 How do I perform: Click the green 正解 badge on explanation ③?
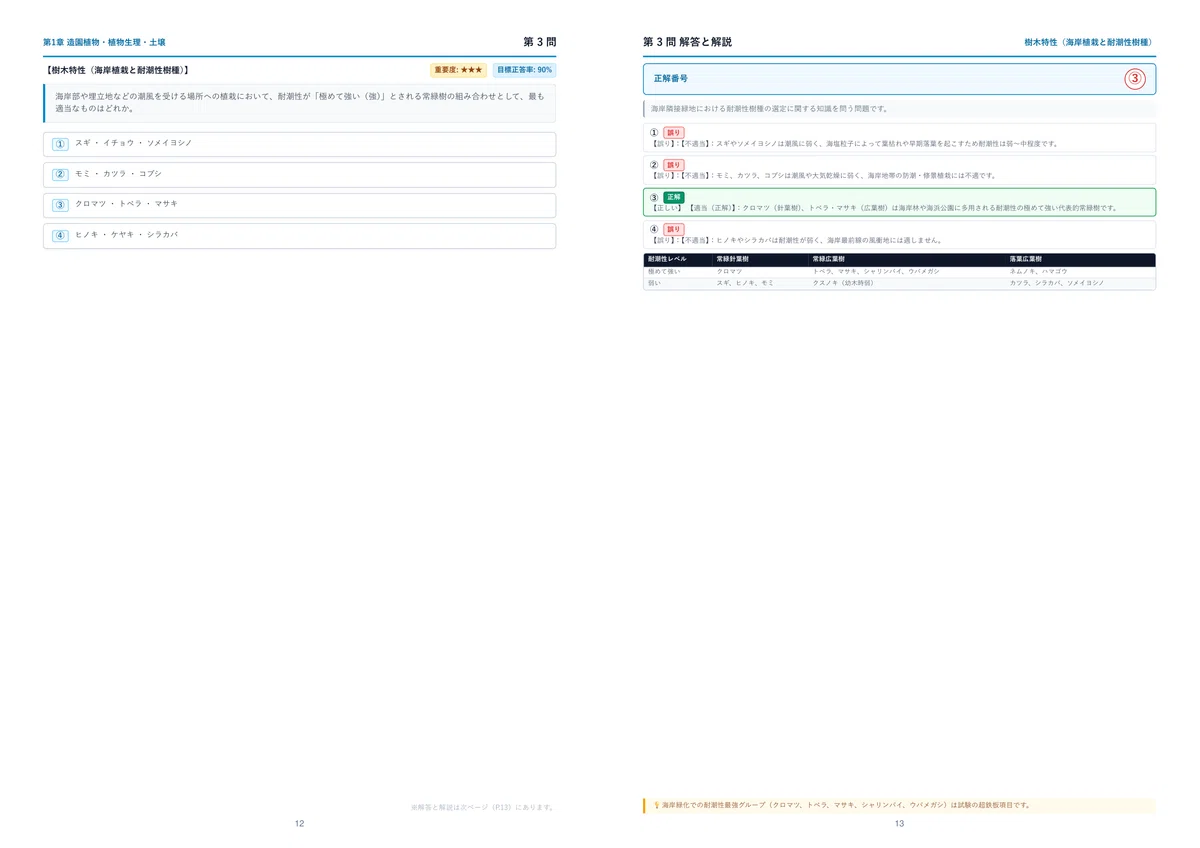674,197
